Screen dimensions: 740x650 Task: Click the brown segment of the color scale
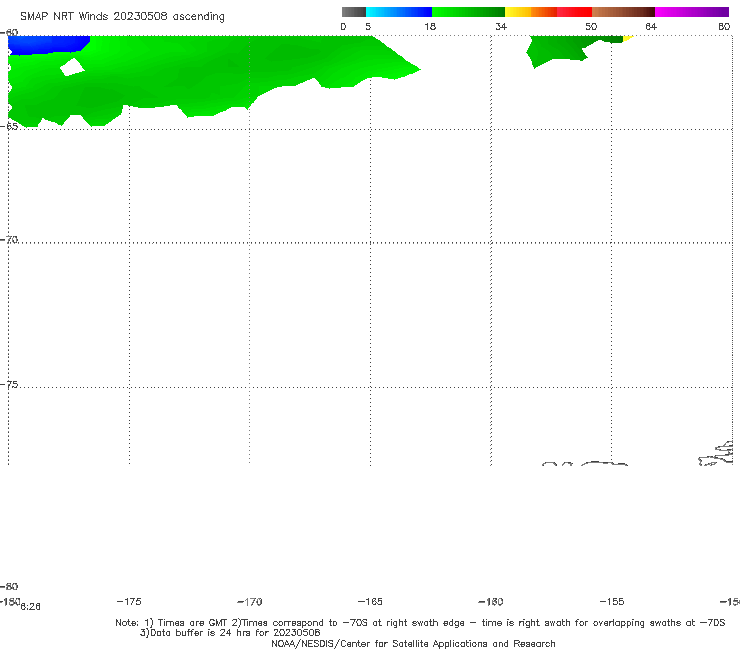623,12
